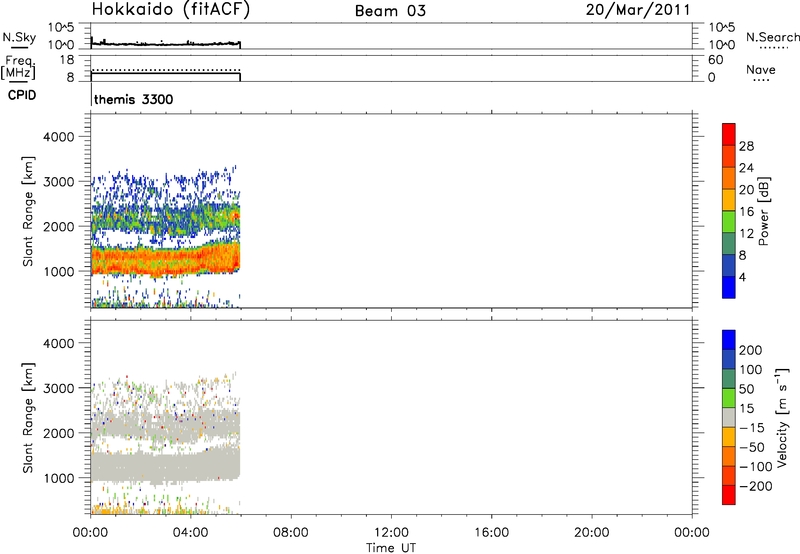Click Power colorbar segment between 4 and 8

[x=729, y=265]
